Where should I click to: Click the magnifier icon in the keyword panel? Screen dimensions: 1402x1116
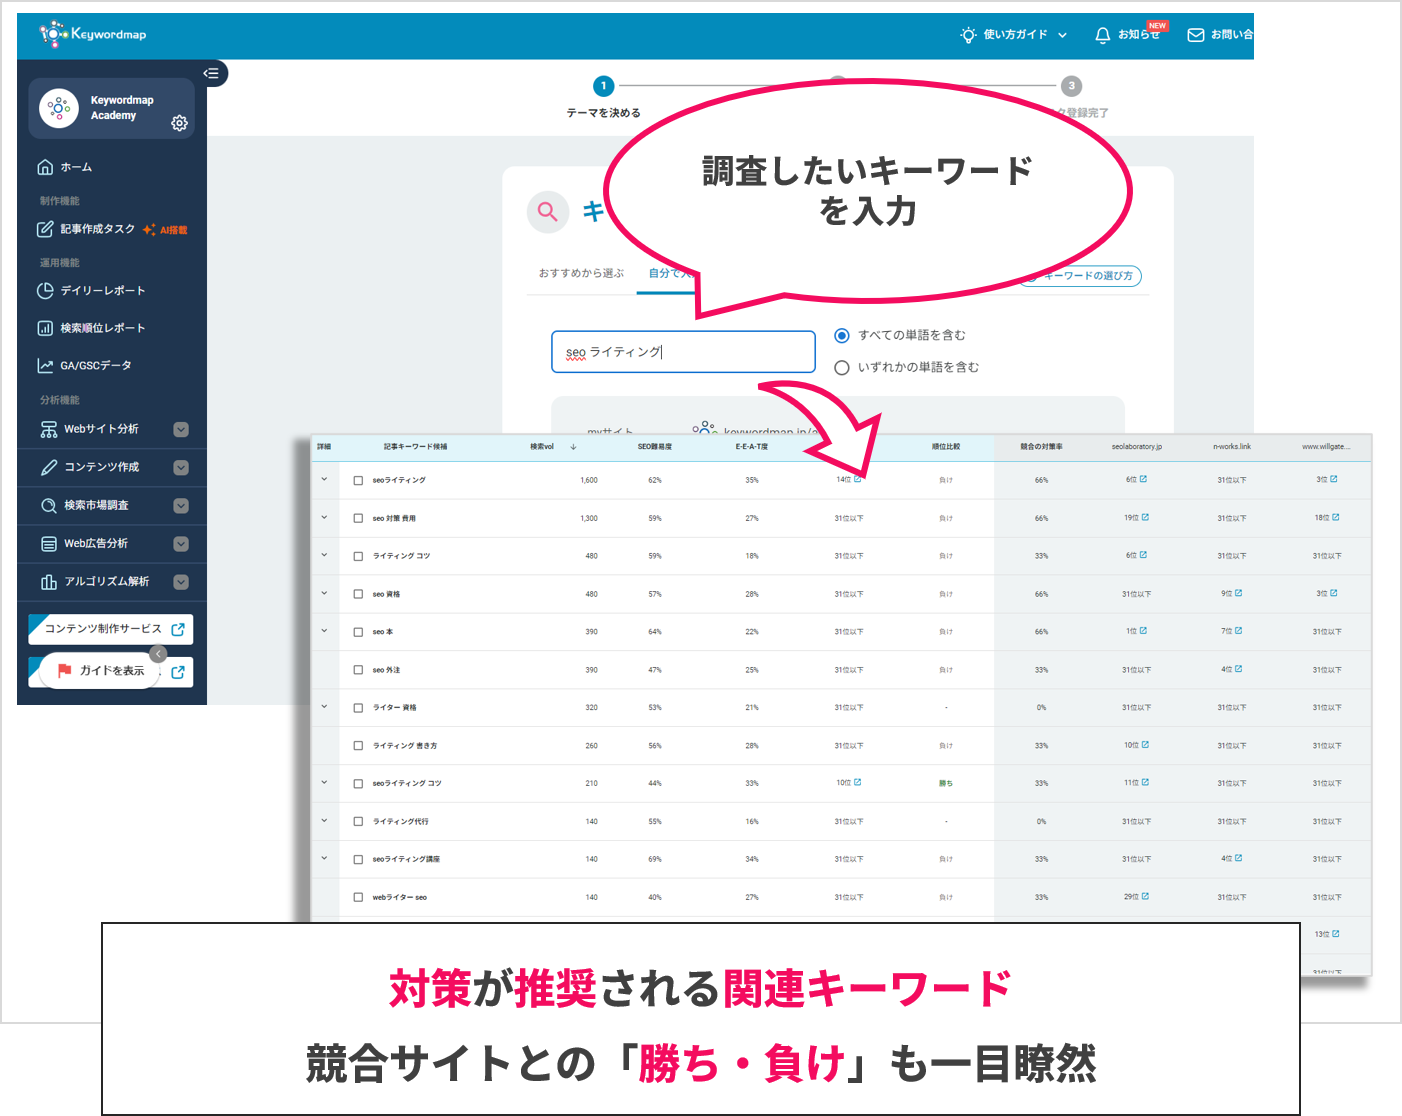click(x=548, y=212)
